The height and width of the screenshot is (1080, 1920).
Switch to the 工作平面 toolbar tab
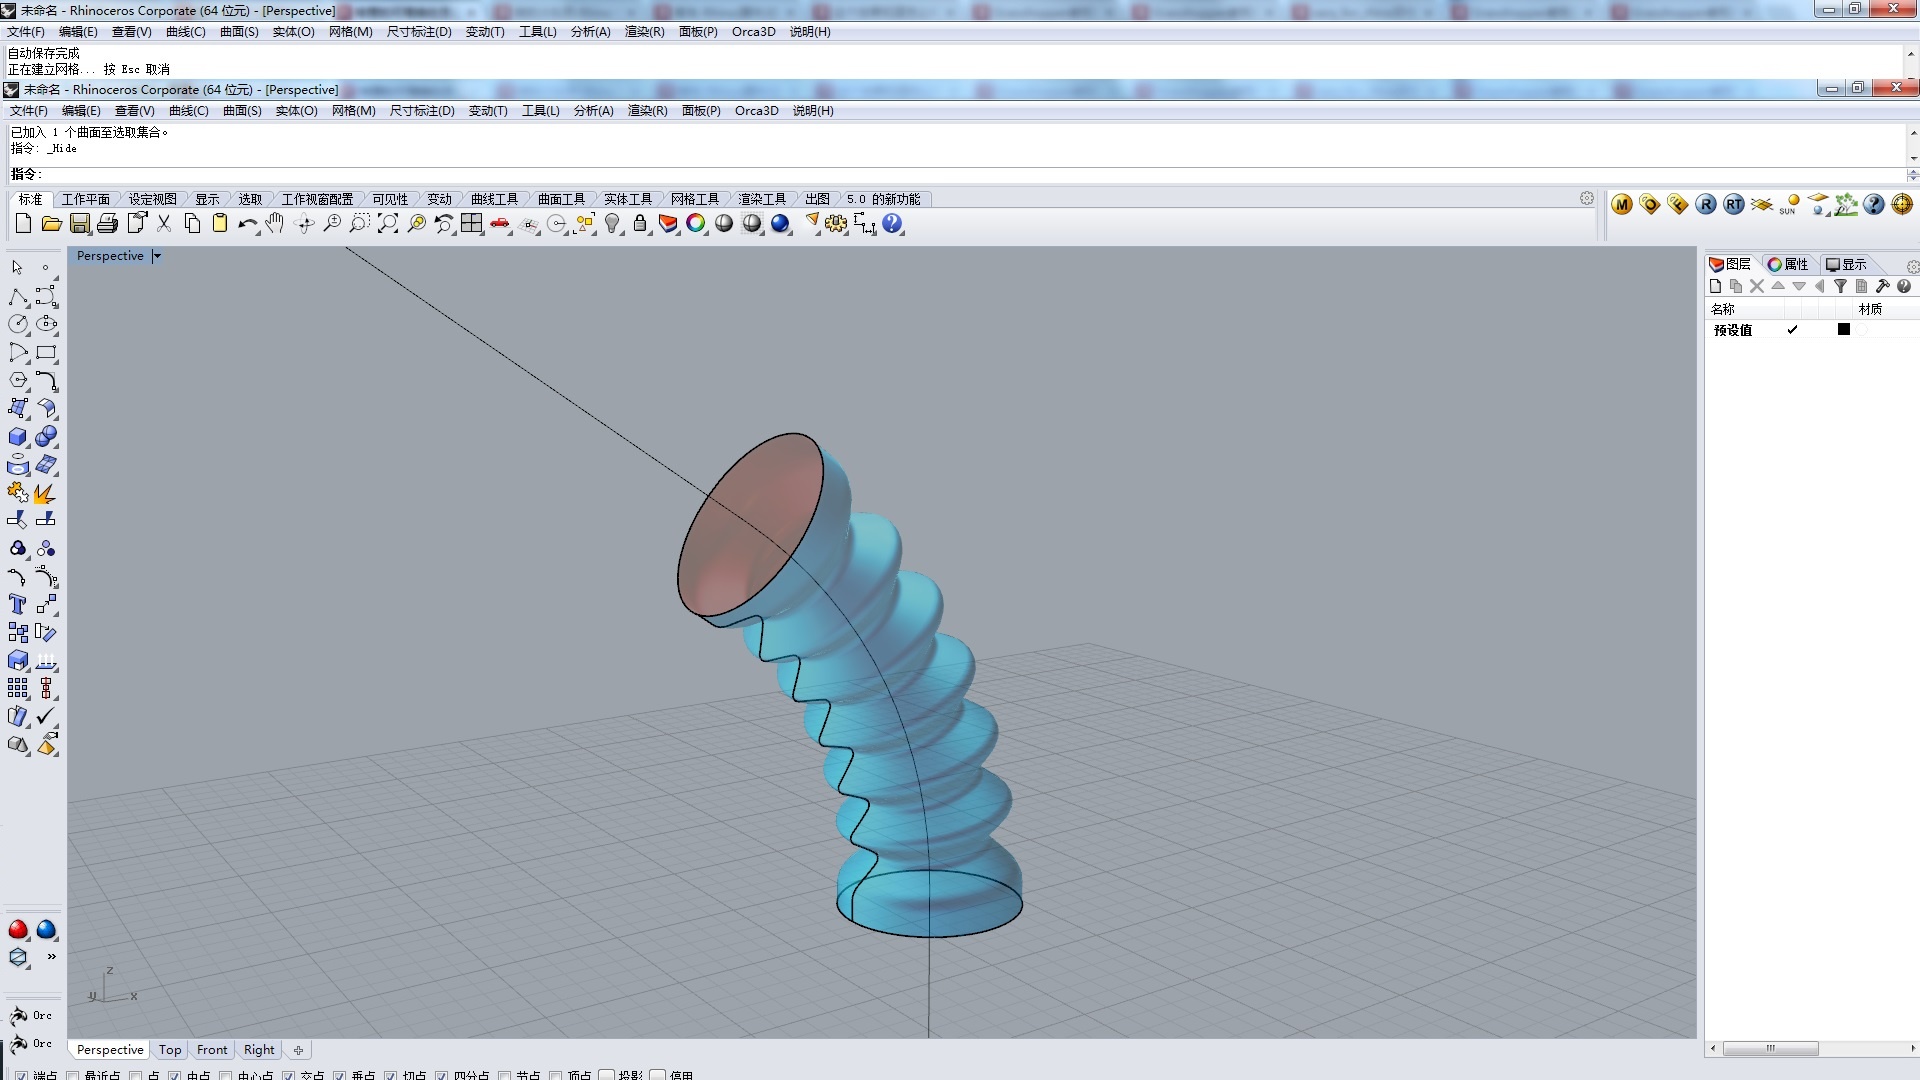click(x=86, y=199)
